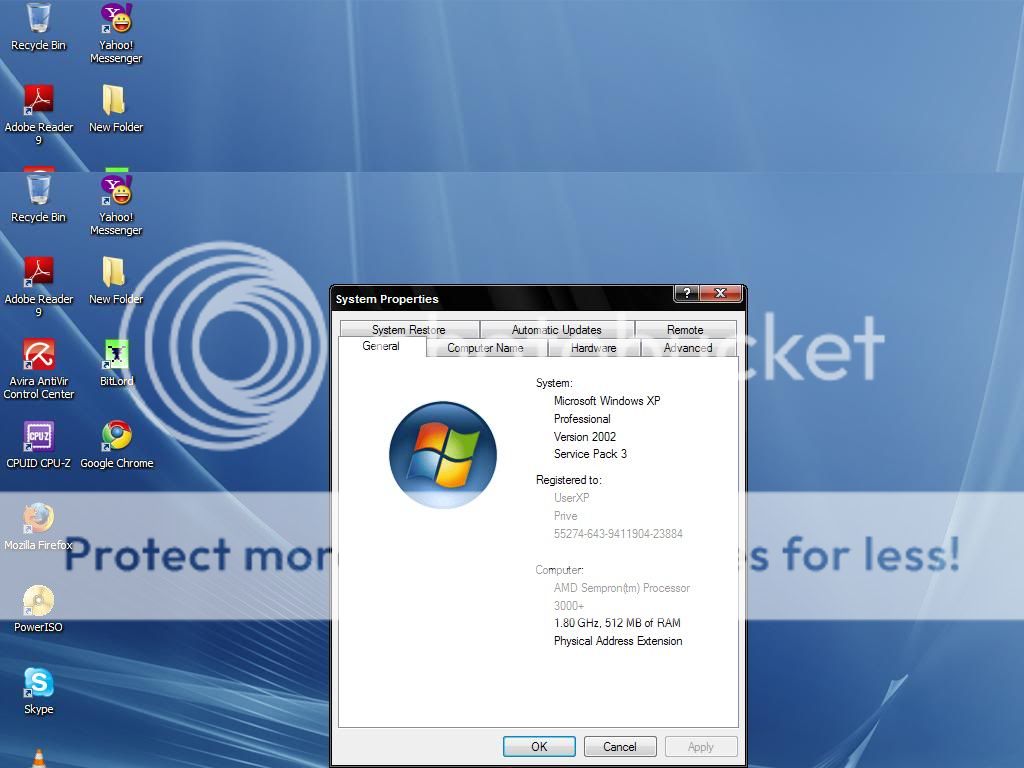
Task: Select the Mozilla Firefox desktop shortcut
Action: (x=39, y=527)
